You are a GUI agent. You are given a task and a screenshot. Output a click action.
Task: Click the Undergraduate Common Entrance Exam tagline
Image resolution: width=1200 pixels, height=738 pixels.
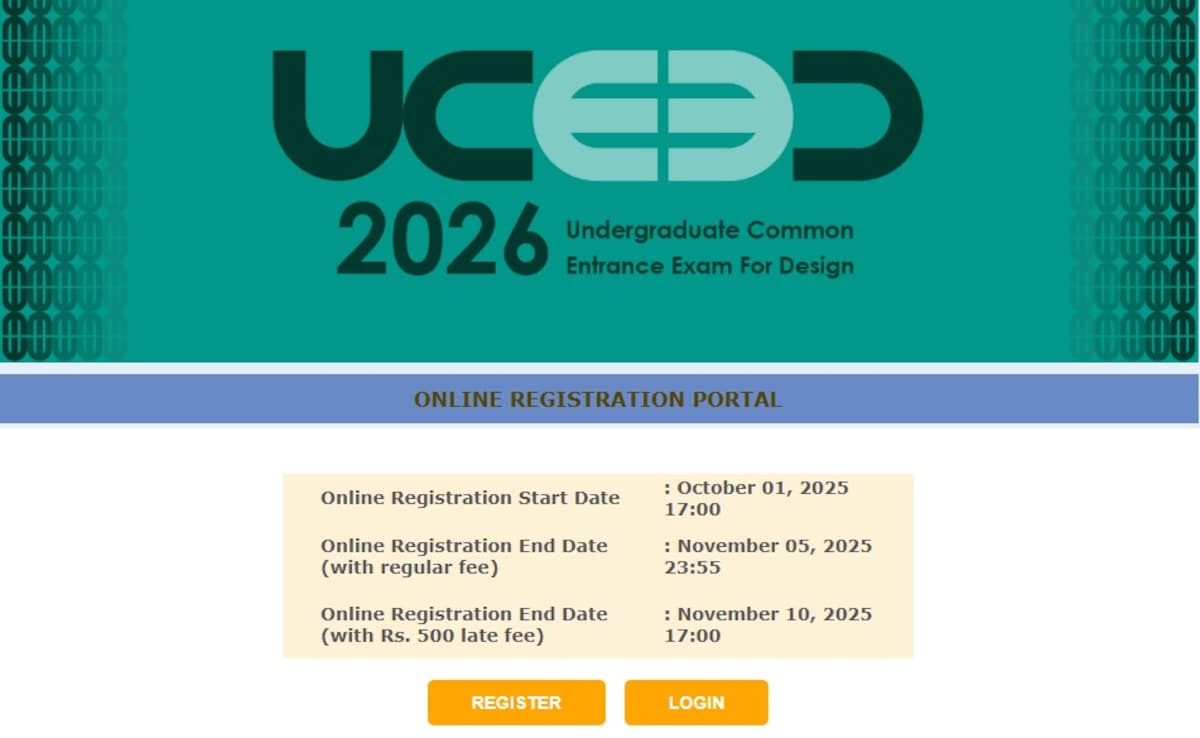click(710, 247)
